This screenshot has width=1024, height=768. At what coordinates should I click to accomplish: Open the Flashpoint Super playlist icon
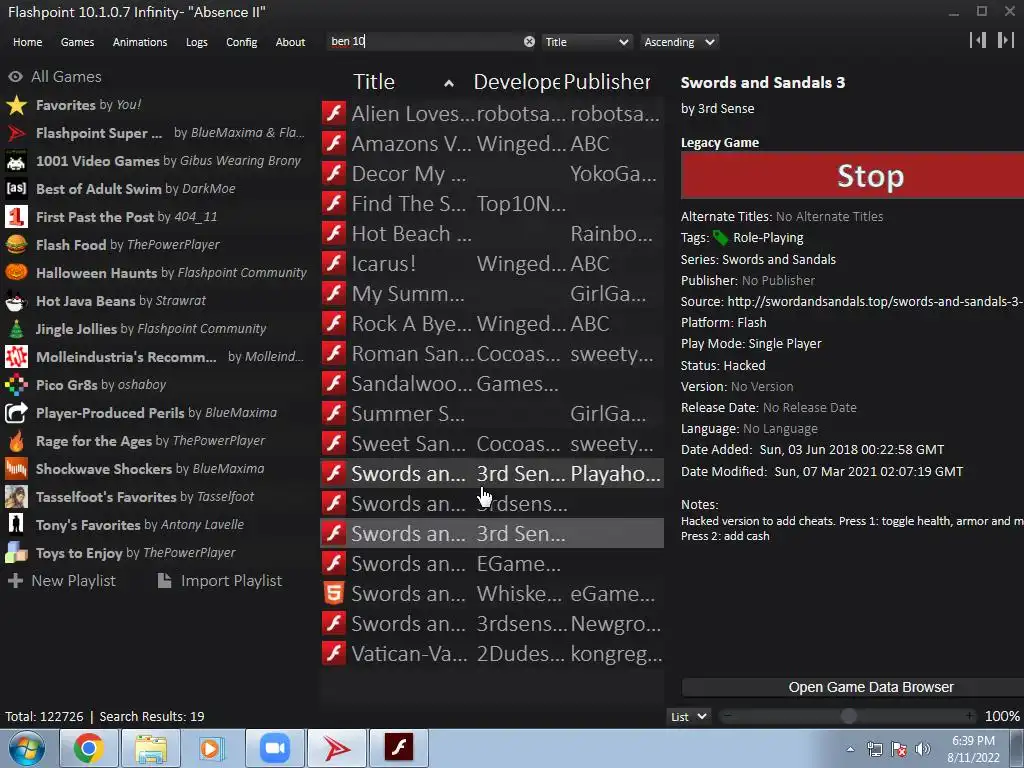tap(16, 133)
